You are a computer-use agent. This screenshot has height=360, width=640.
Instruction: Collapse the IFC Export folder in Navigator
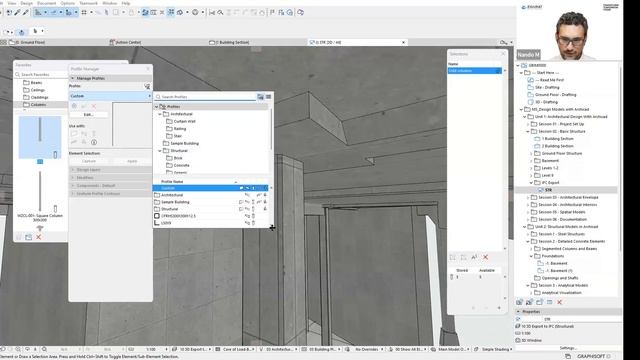point(531,183)
